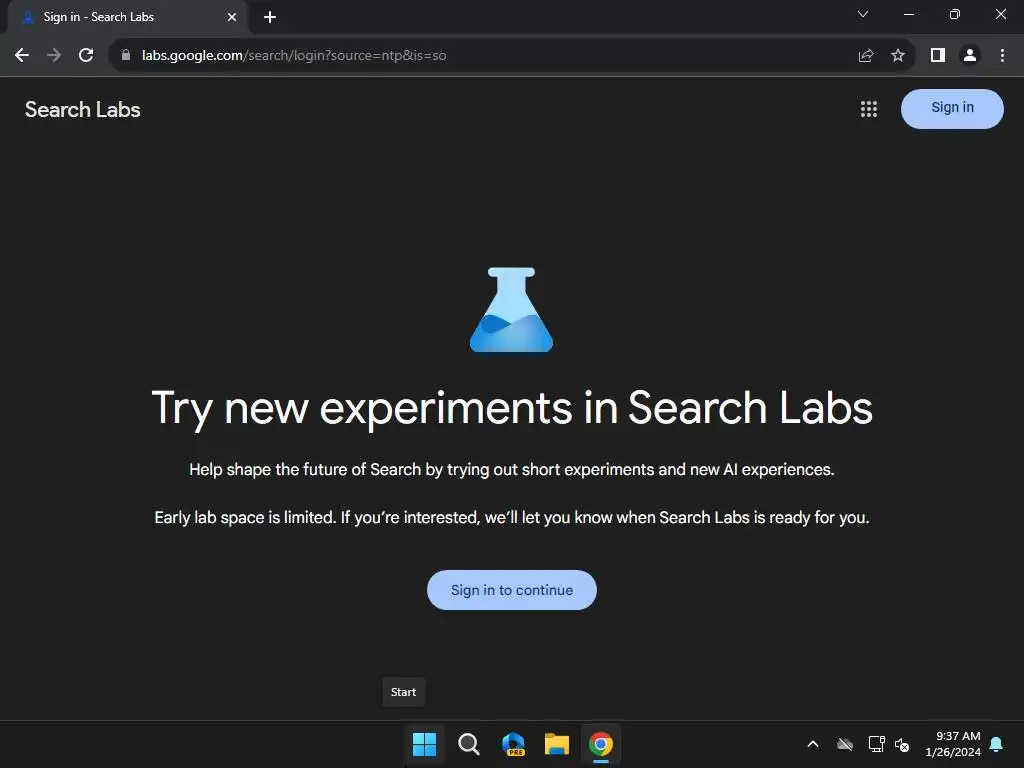This screenshot has height=768, width=1024.
Task: Close the Search Labs tab
Action: click(x=232, y=17)
